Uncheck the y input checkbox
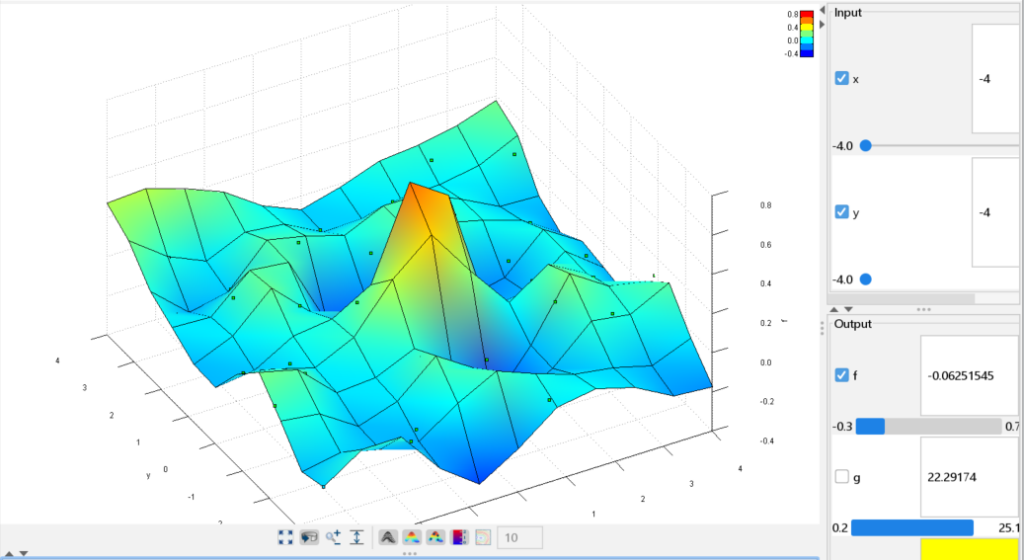Viewport: 1024px width, 560px height. [841, 212]
